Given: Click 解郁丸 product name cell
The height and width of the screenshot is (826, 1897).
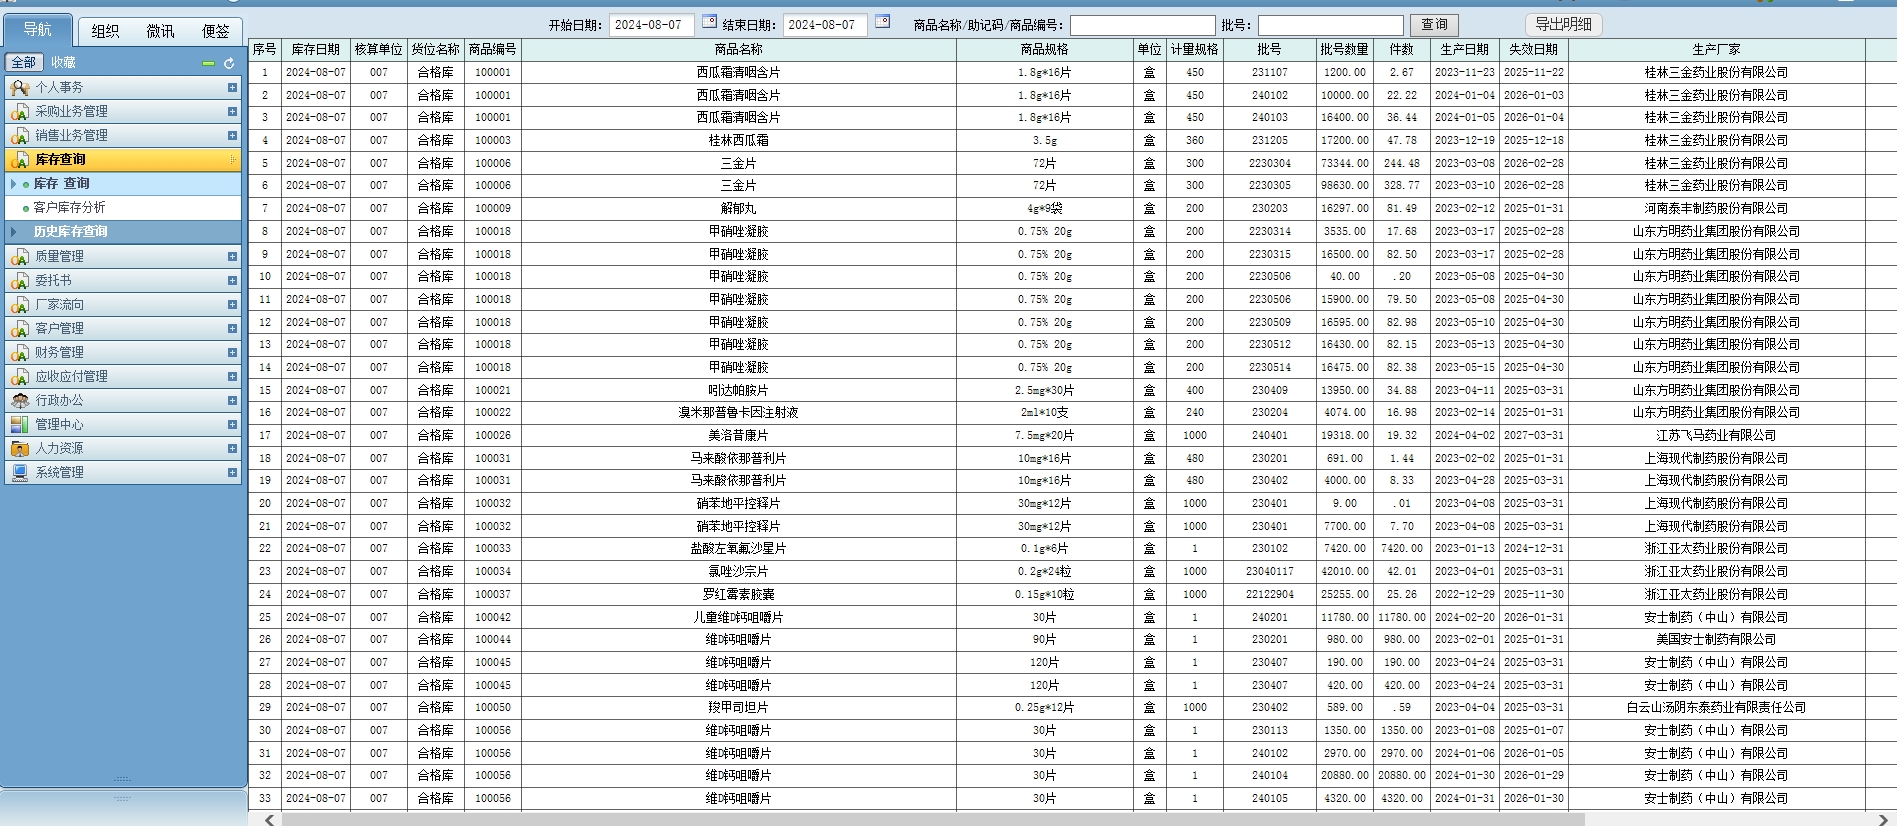Looking at the screenshot, I should [x=738, y=209].
